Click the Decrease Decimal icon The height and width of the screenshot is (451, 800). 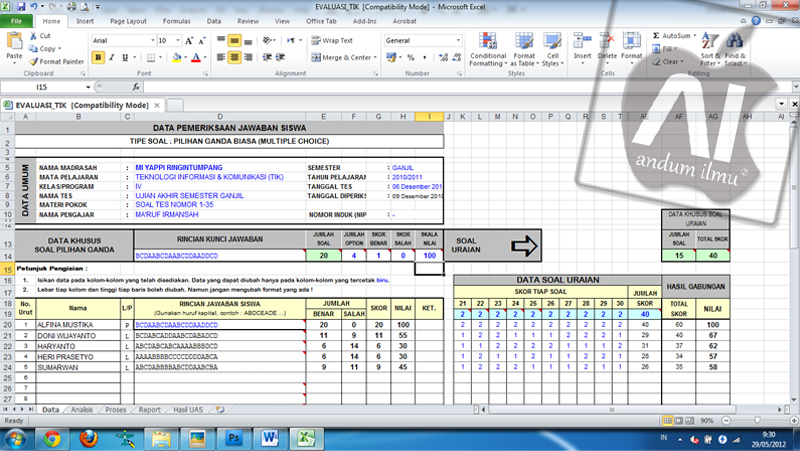coord(457,57)
